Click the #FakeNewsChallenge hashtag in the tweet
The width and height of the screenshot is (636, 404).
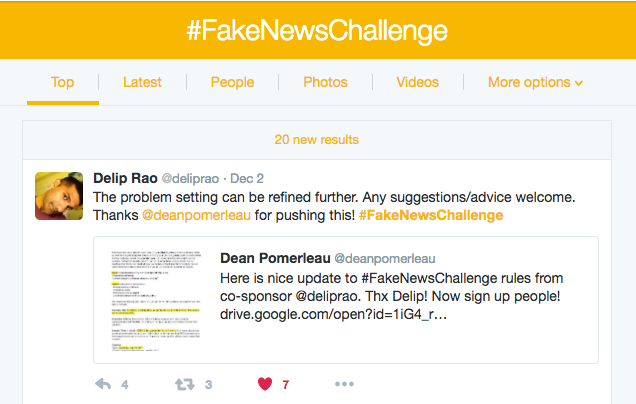point(431,215)
